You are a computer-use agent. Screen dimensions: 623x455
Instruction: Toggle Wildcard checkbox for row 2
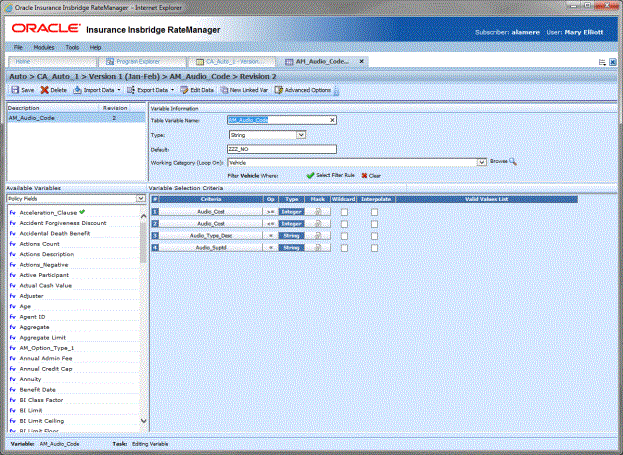point(344,224)
